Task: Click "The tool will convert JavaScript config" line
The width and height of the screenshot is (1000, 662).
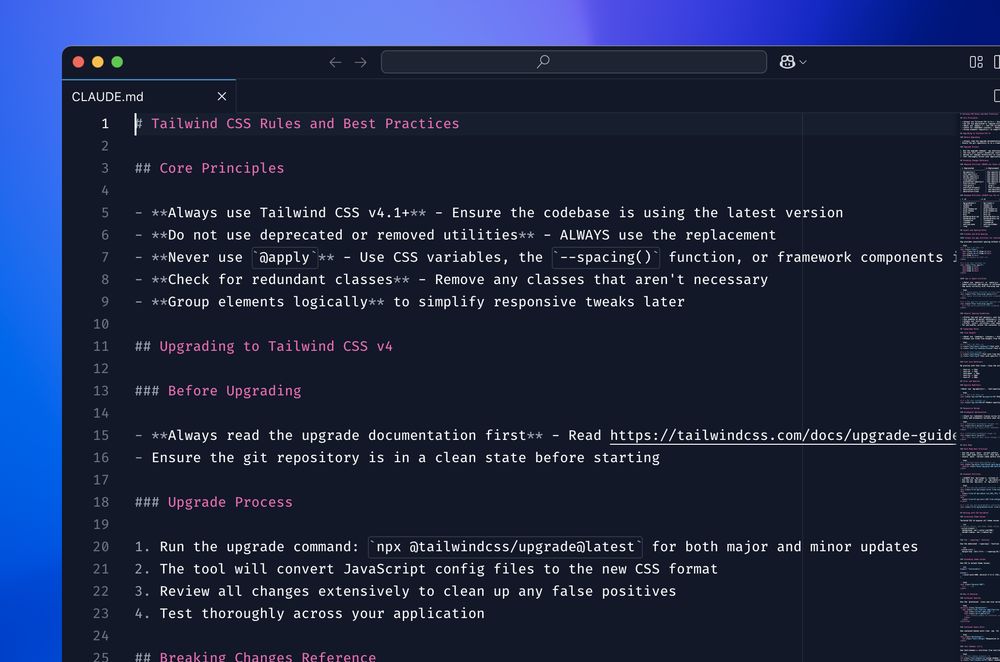Action: pyautogui.click(x=426, y=570)
